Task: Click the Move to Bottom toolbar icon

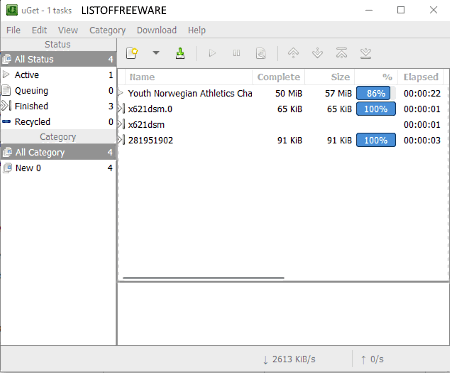Action: coord(366,53)
